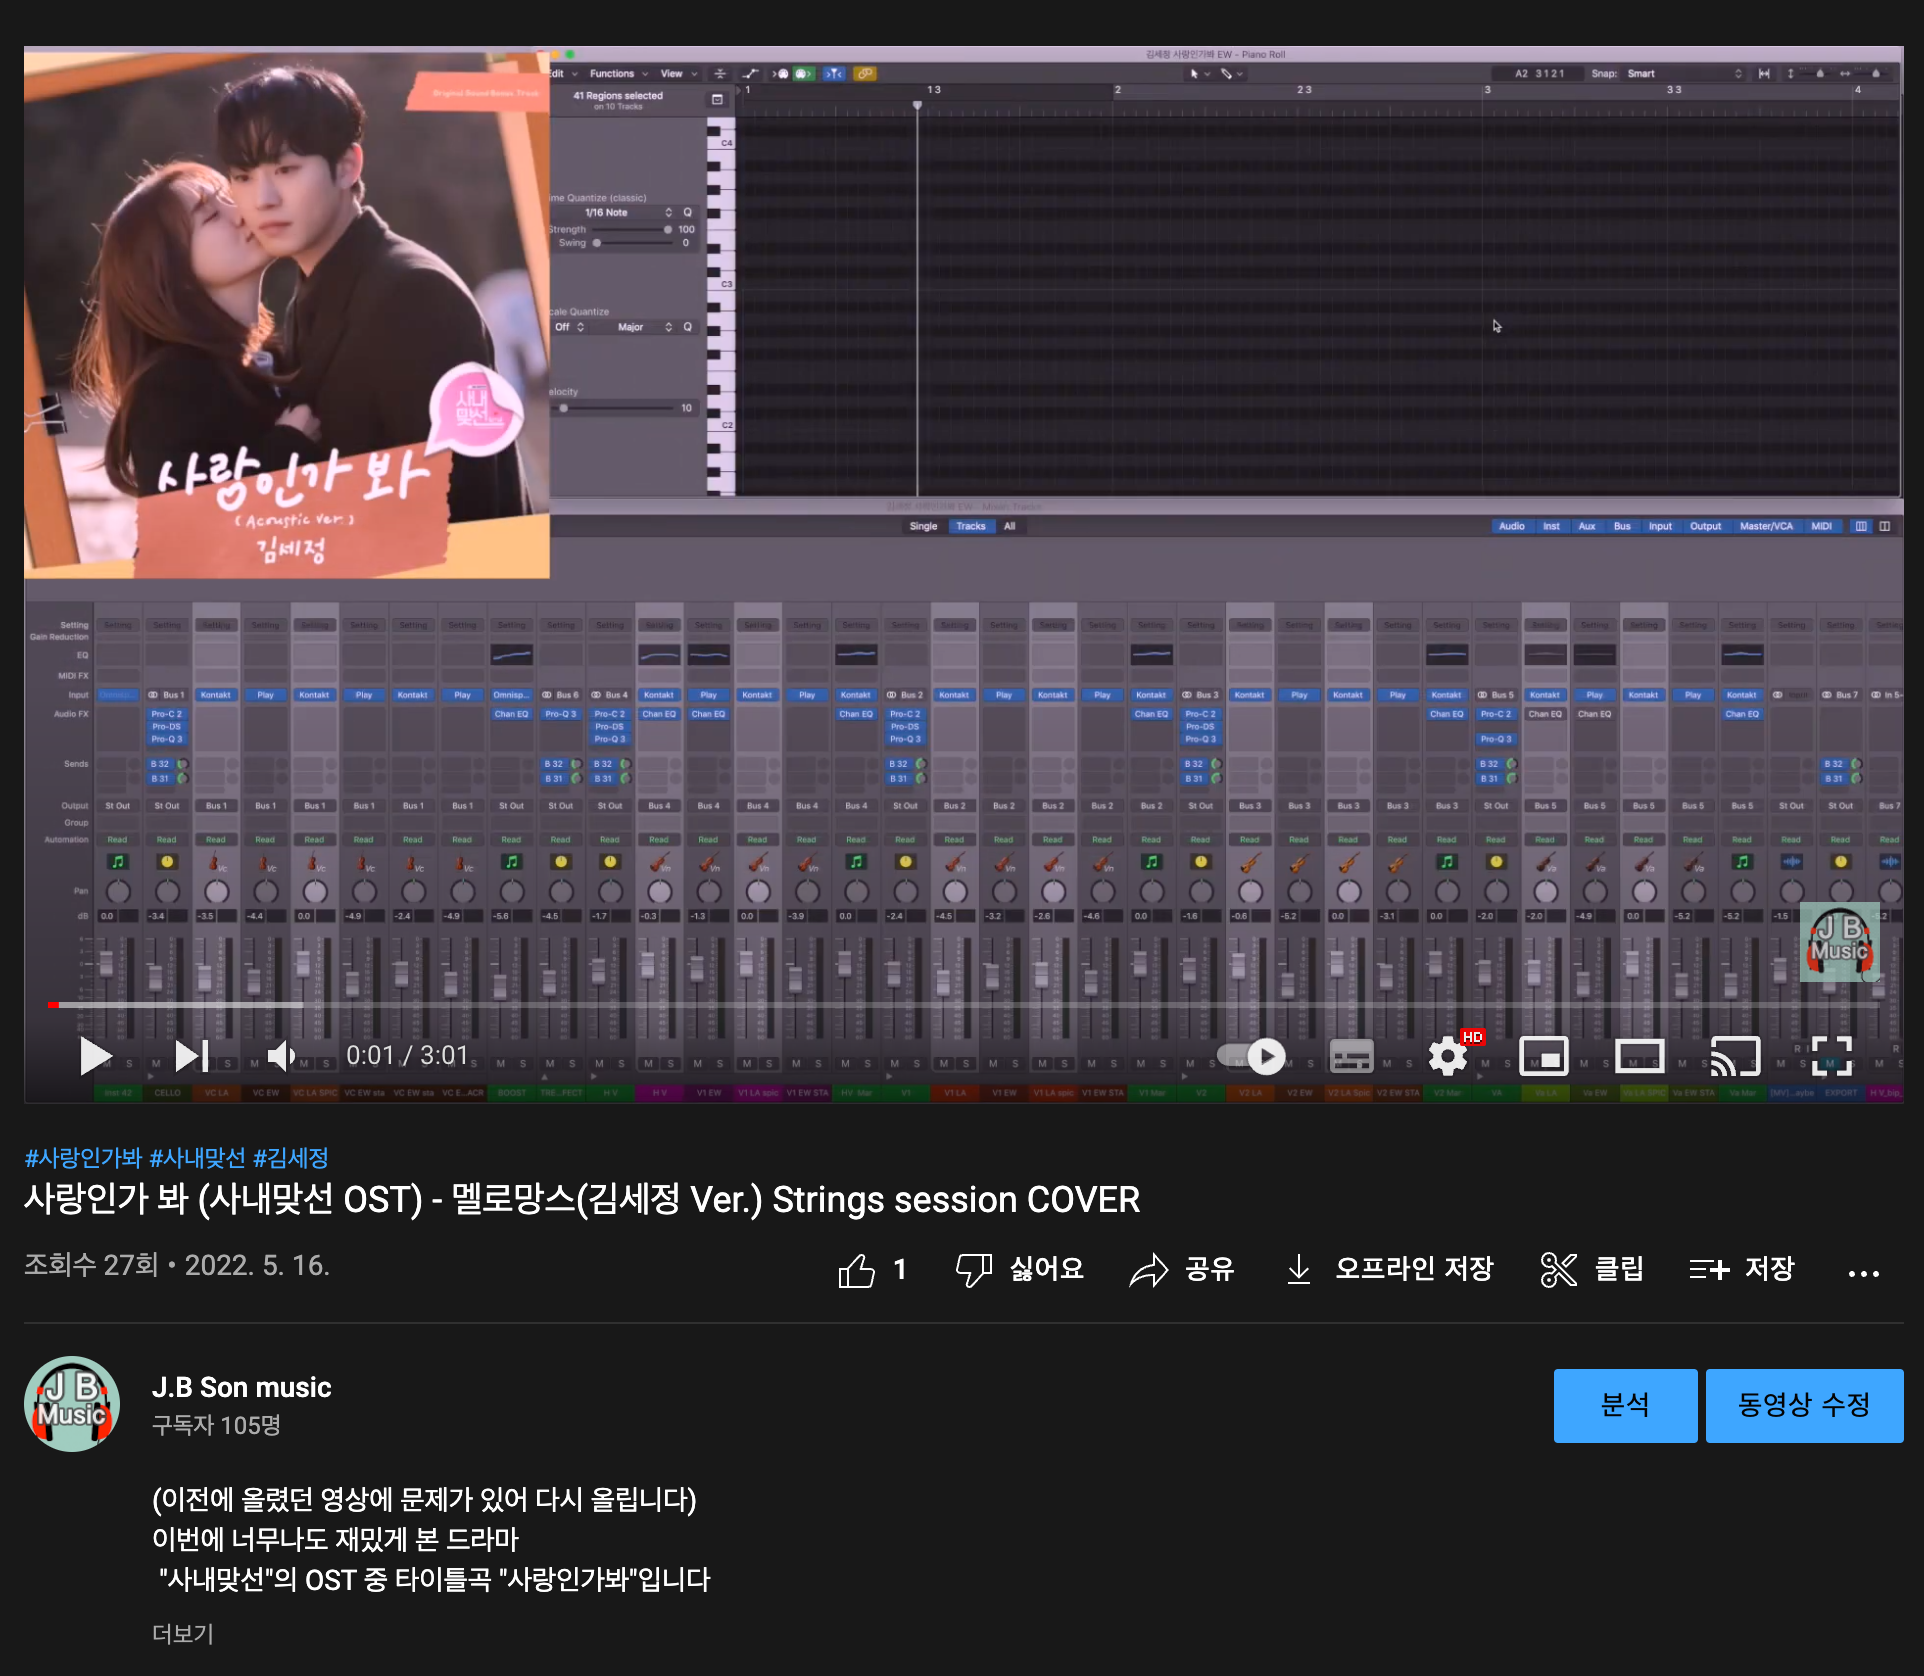
Task: Mute the video using speaker icon
Action: pyautogui.click(x=281, y=1056)
